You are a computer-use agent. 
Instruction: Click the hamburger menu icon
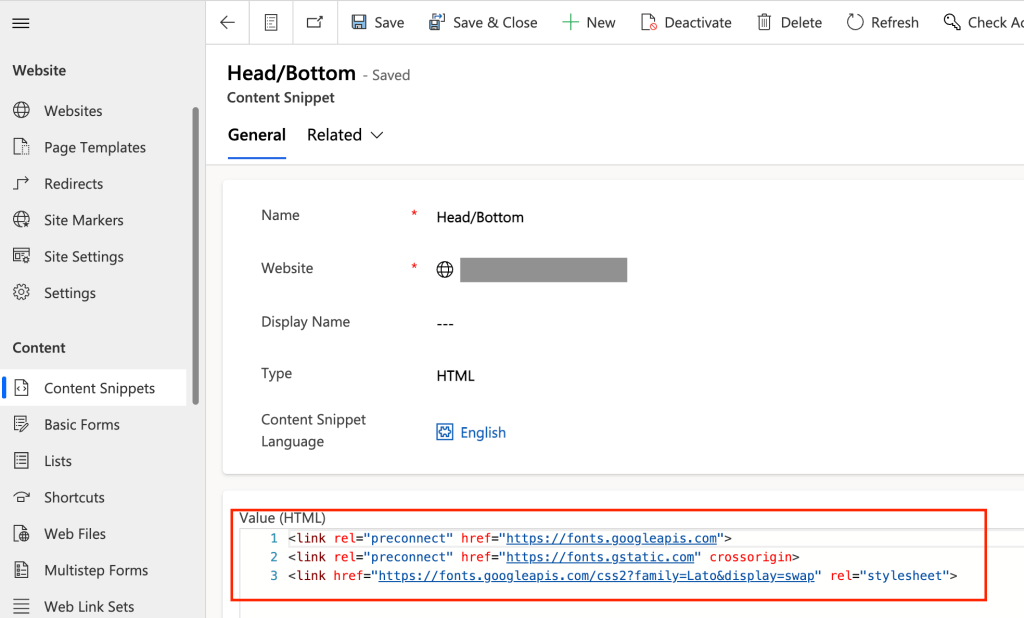pyautogui.click(x=20, y=22)
